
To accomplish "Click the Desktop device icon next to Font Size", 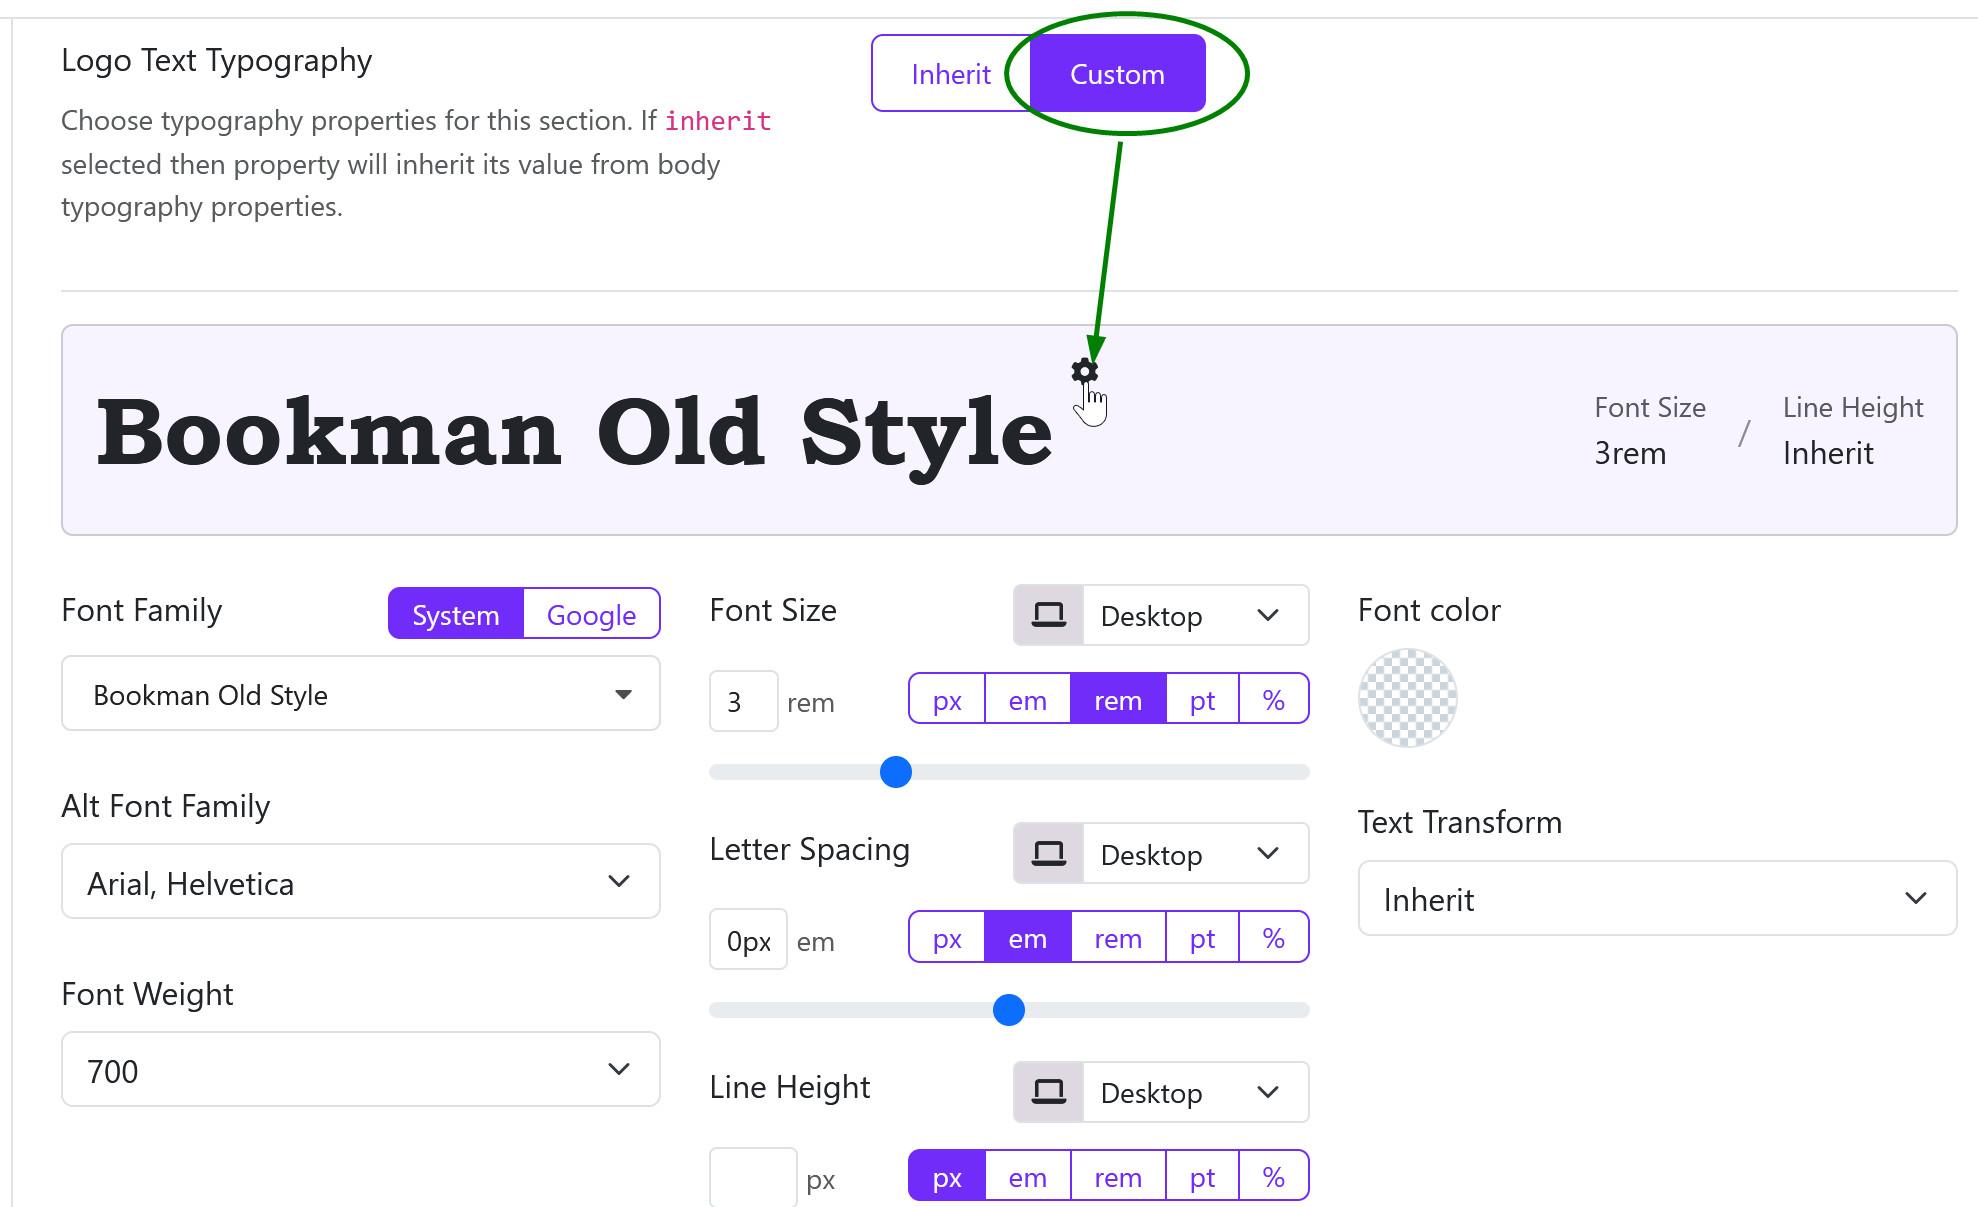I will [1047, 615].
